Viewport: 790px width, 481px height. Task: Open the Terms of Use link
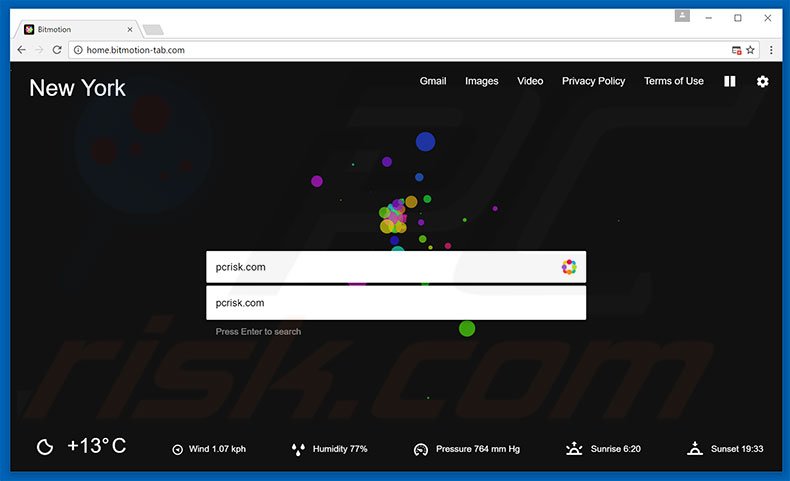coord(674,81)
